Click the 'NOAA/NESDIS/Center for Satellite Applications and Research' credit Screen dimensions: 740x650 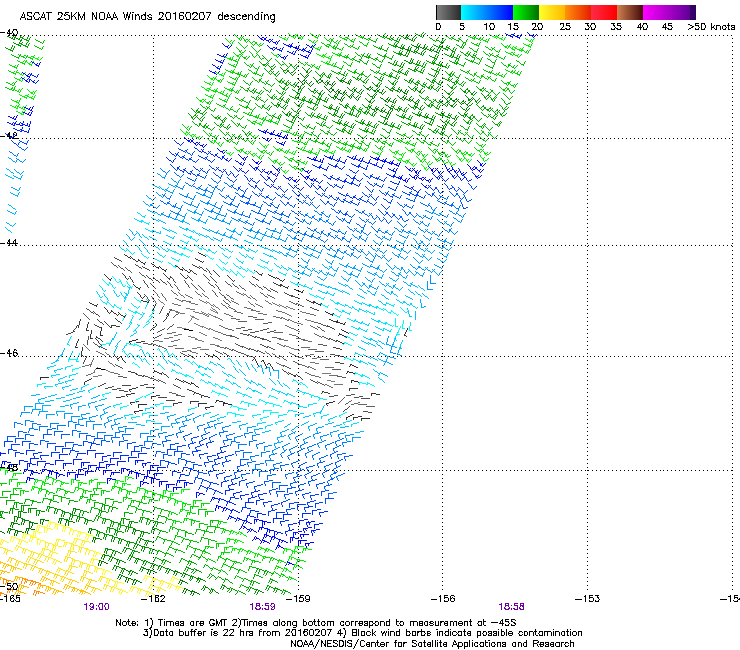point(432,644)
